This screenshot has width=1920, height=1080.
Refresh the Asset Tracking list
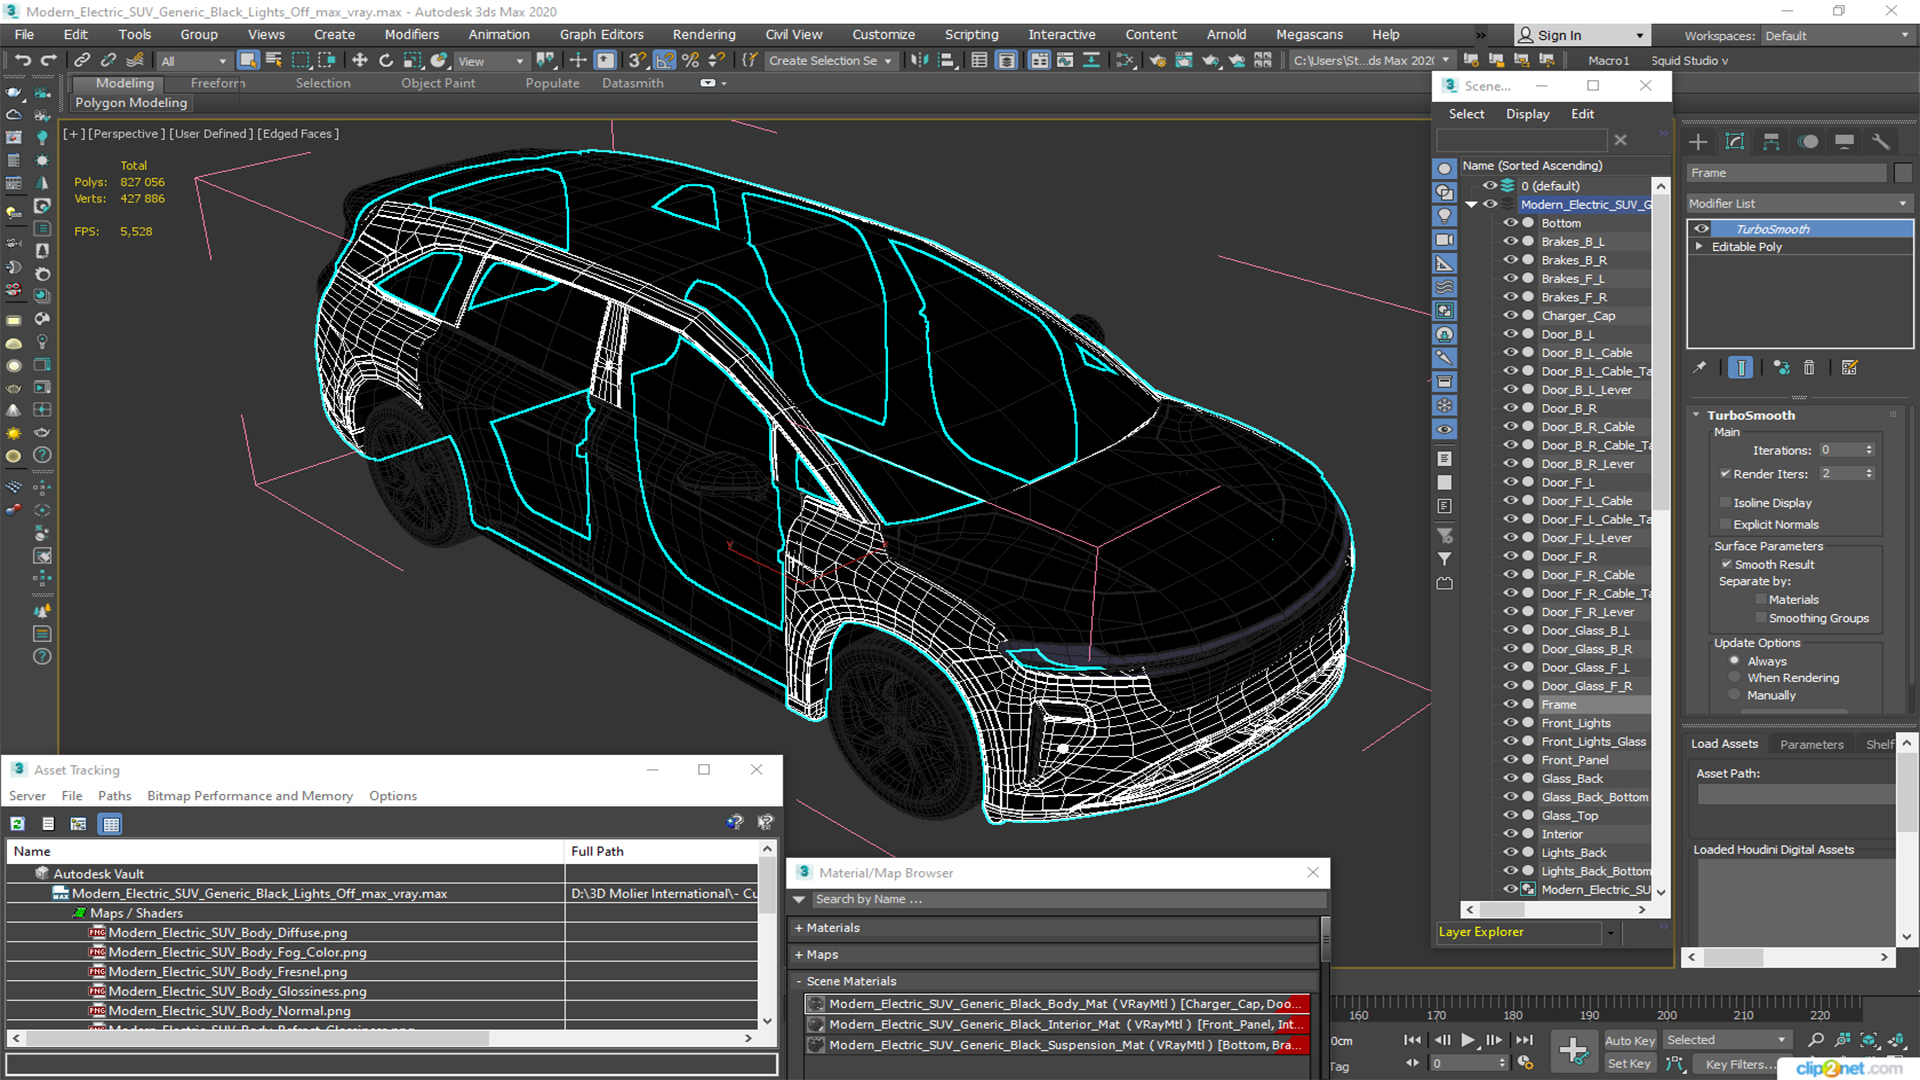(17, 824)
